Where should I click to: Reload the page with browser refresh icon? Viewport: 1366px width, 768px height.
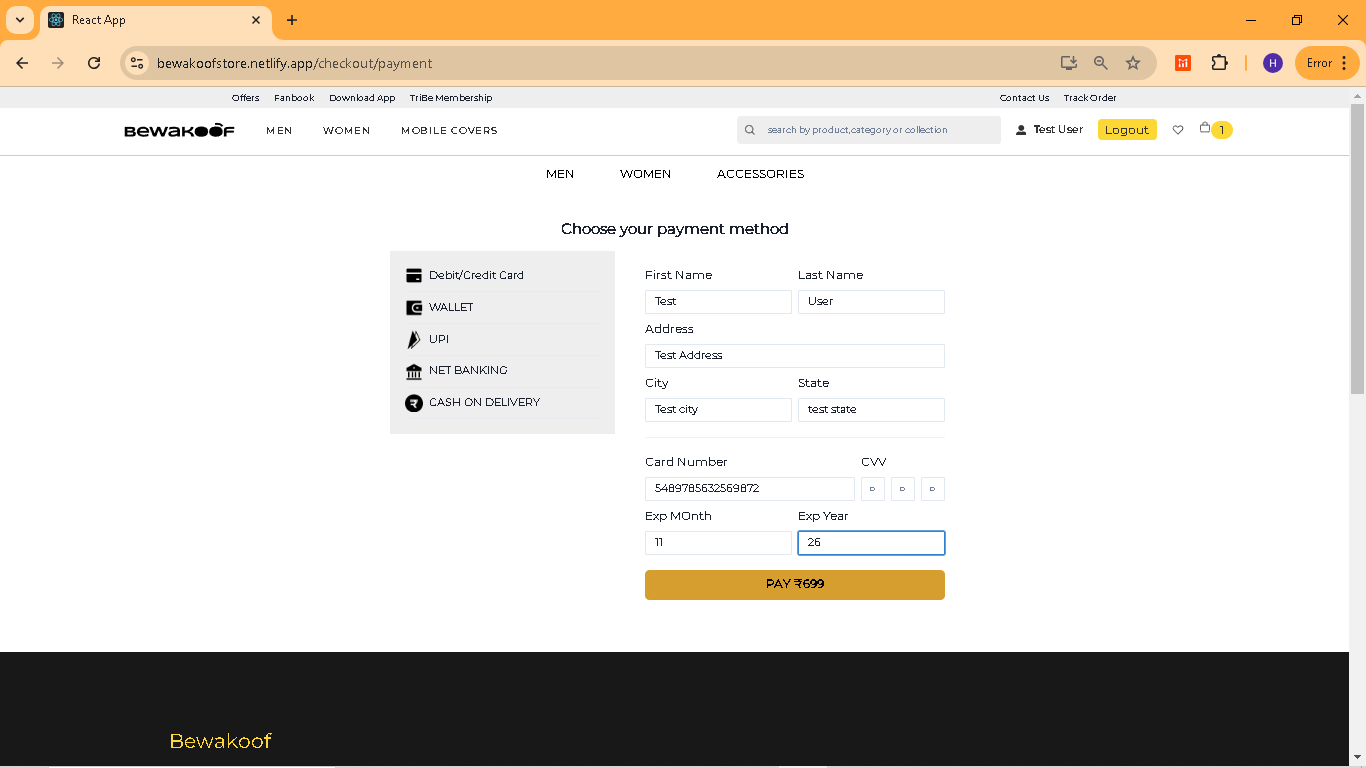pos(94,63)
